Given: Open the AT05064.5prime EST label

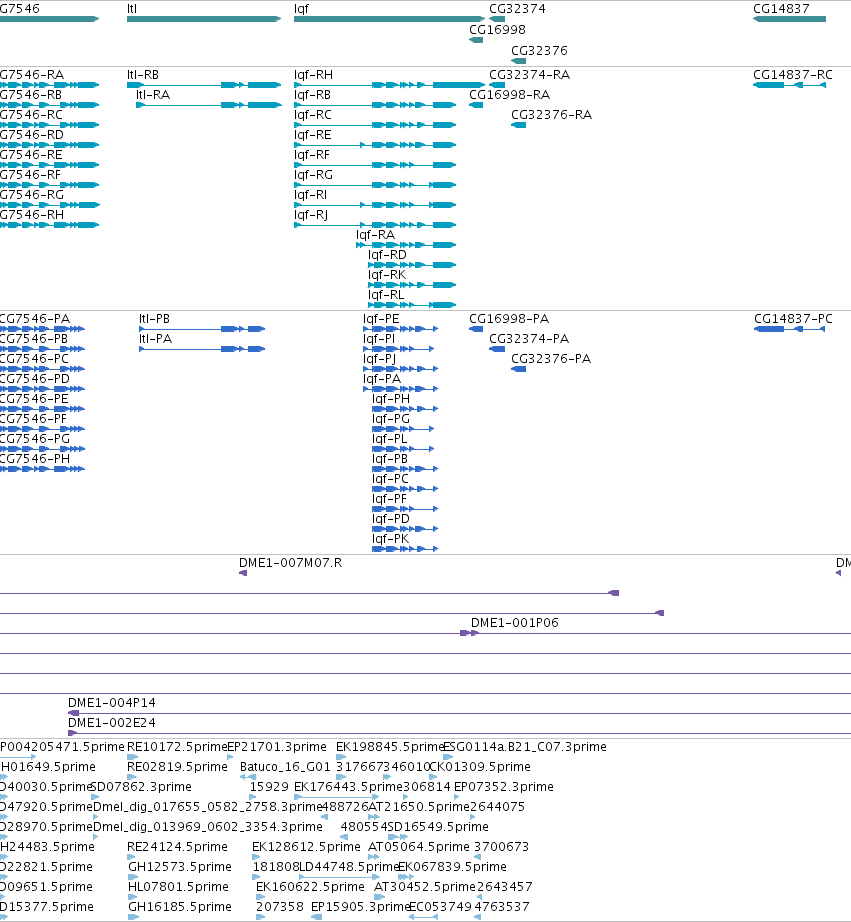Looking at the screenshot, I should point(419,847).
